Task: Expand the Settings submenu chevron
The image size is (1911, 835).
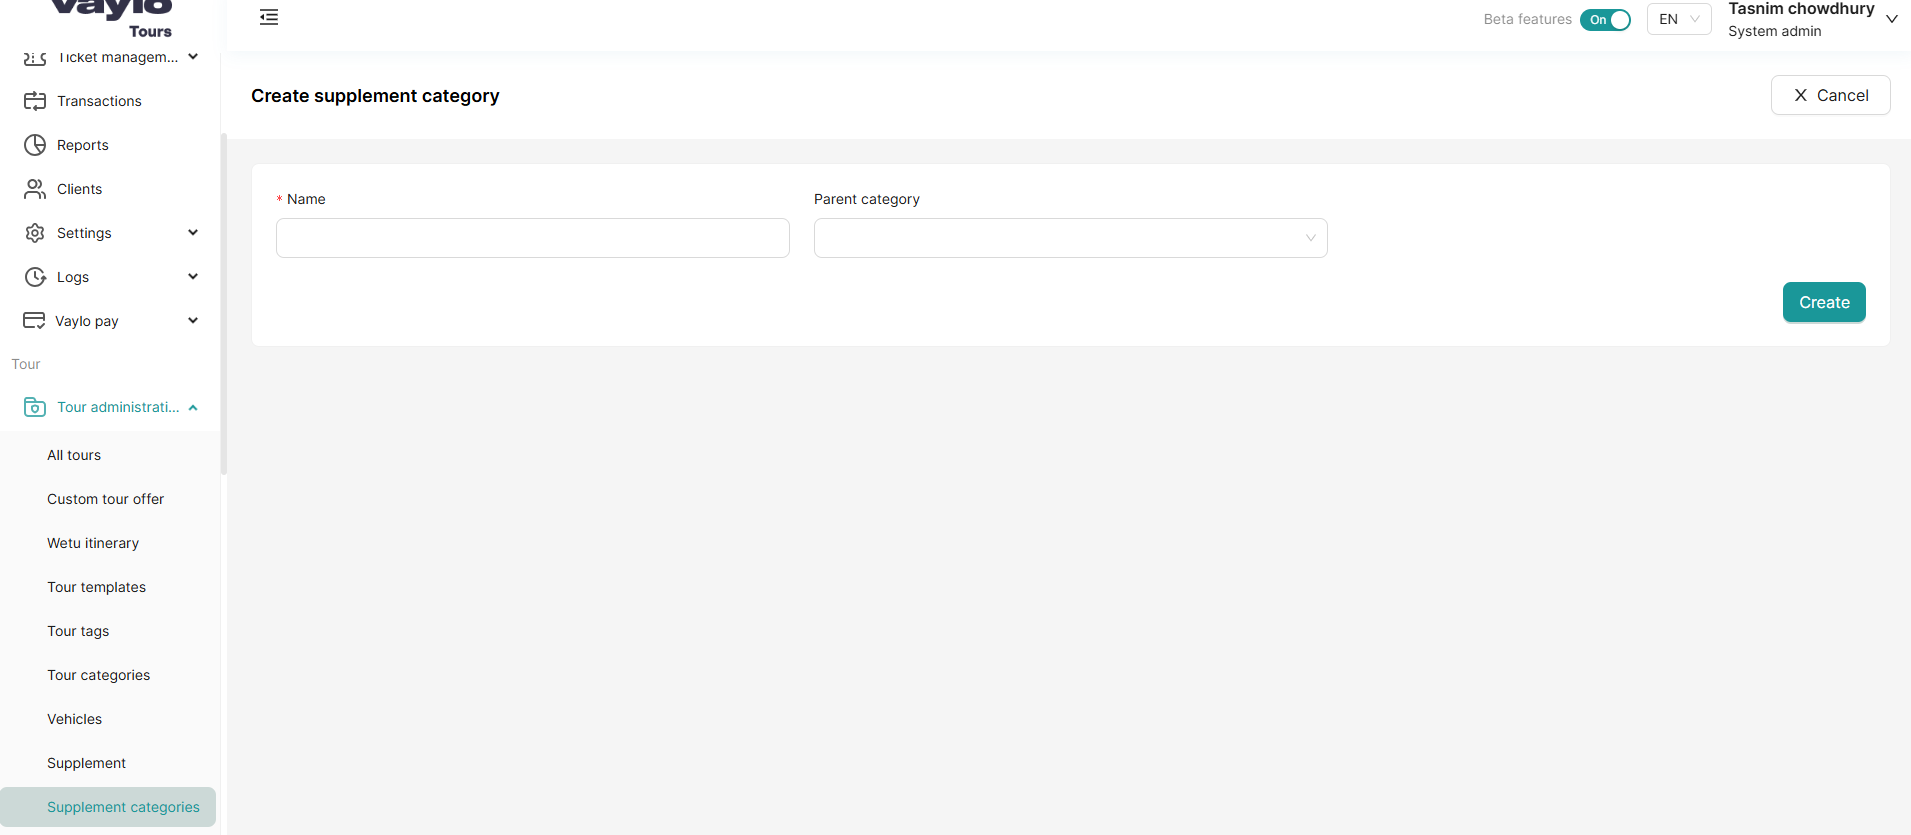Action: tap(193, 233)
